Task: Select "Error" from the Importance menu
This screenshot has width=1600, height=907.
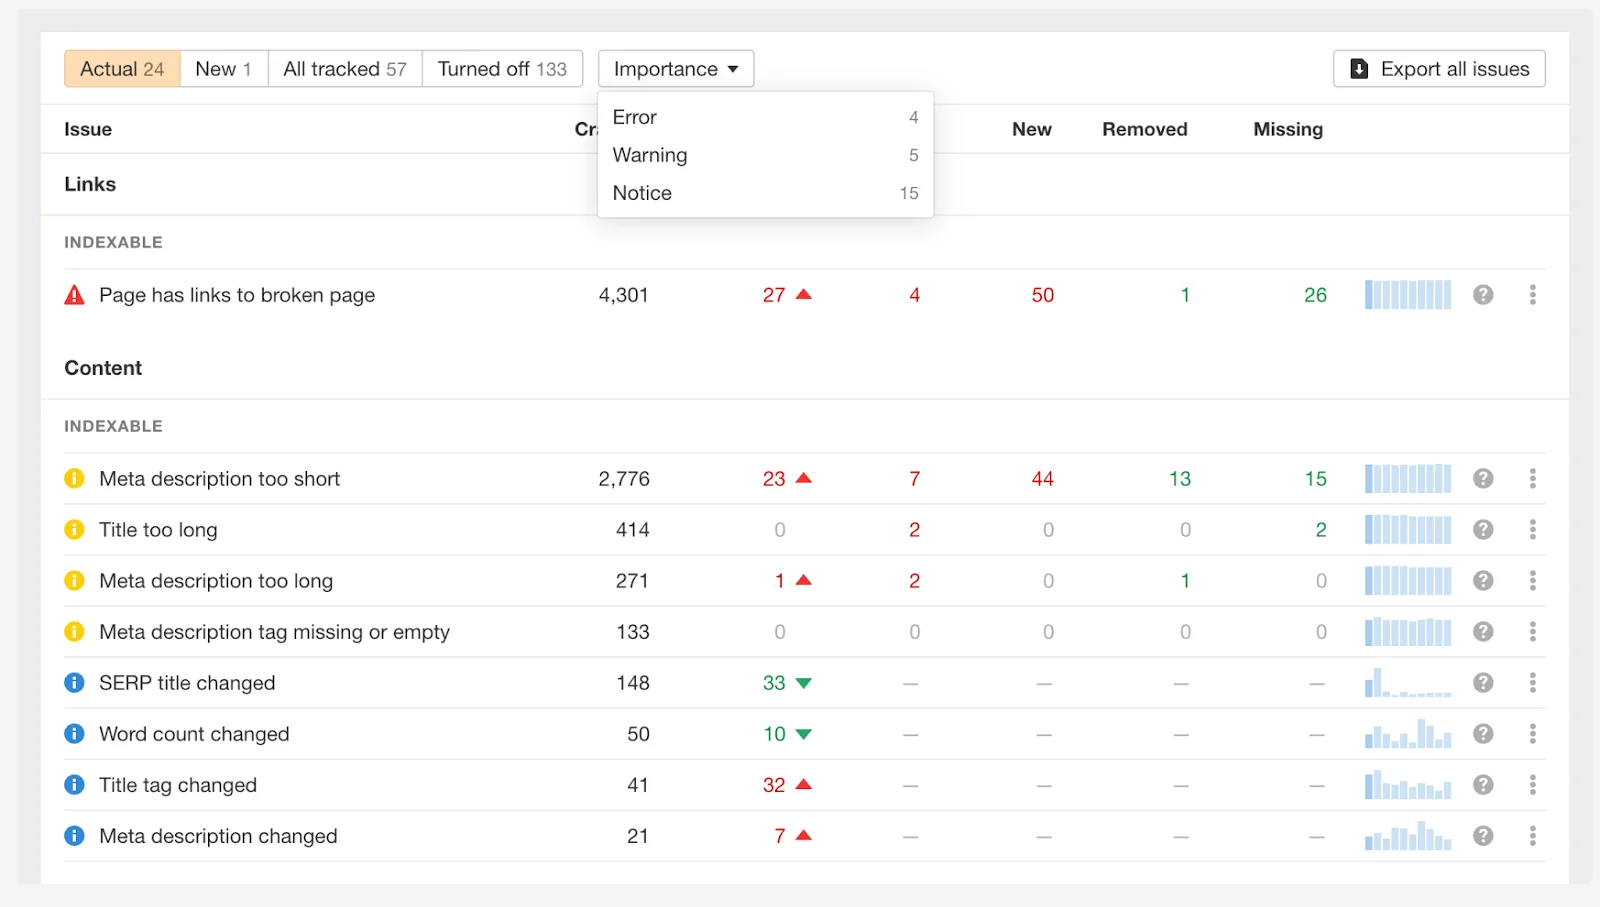Action: (633, 117)
